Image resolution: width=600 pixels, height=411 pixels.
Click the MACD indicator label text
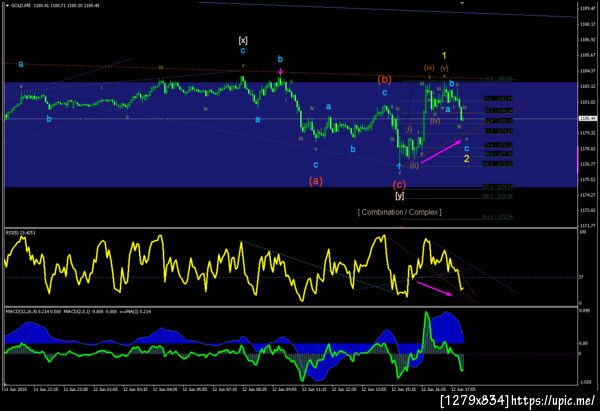pyautogui.click(x=78, y=312)
